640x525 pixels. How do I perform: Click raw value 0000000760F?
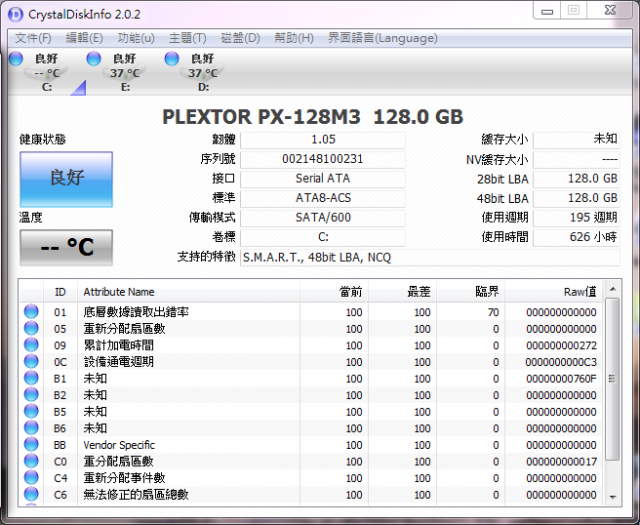(x=561, y=379)
